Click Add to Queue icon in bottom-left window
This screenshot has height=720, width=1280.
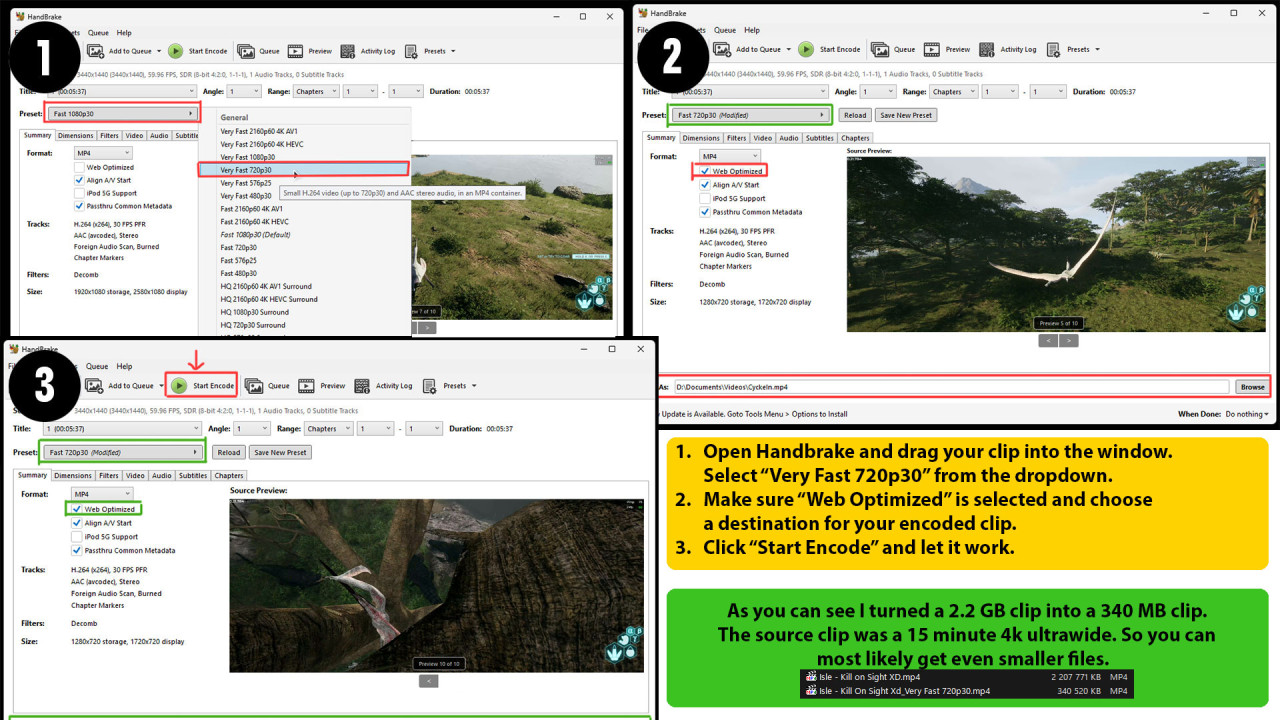click(96, 385)
